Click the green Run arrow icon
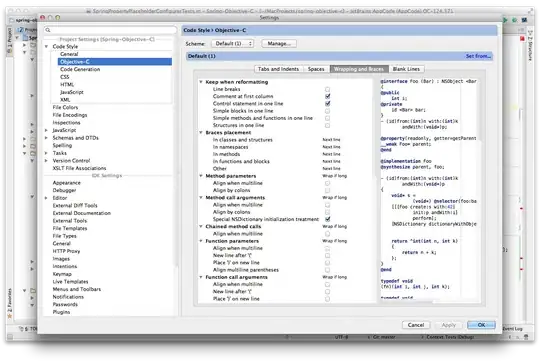Screen dimensions: 540x364 pos(505,20)
